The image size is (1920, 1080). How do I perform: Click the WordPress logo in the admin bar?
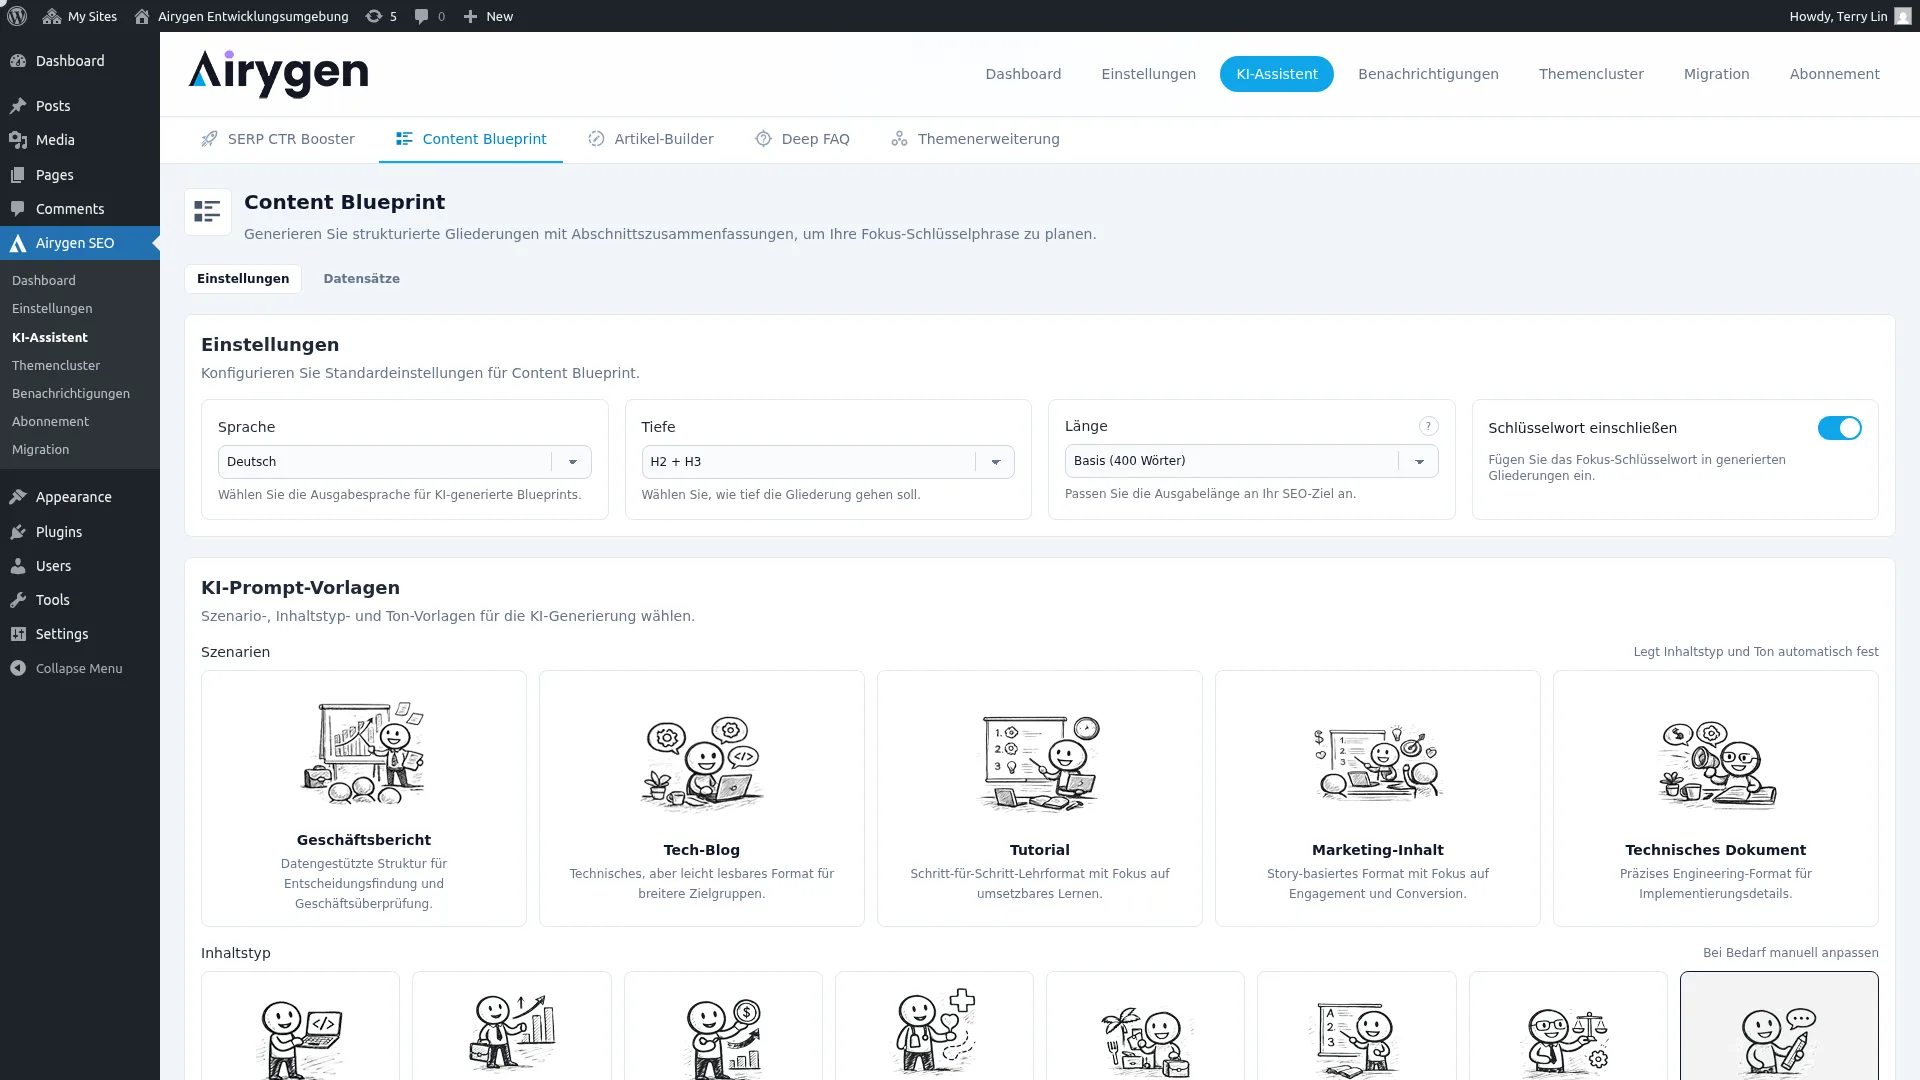coord(17,16)
